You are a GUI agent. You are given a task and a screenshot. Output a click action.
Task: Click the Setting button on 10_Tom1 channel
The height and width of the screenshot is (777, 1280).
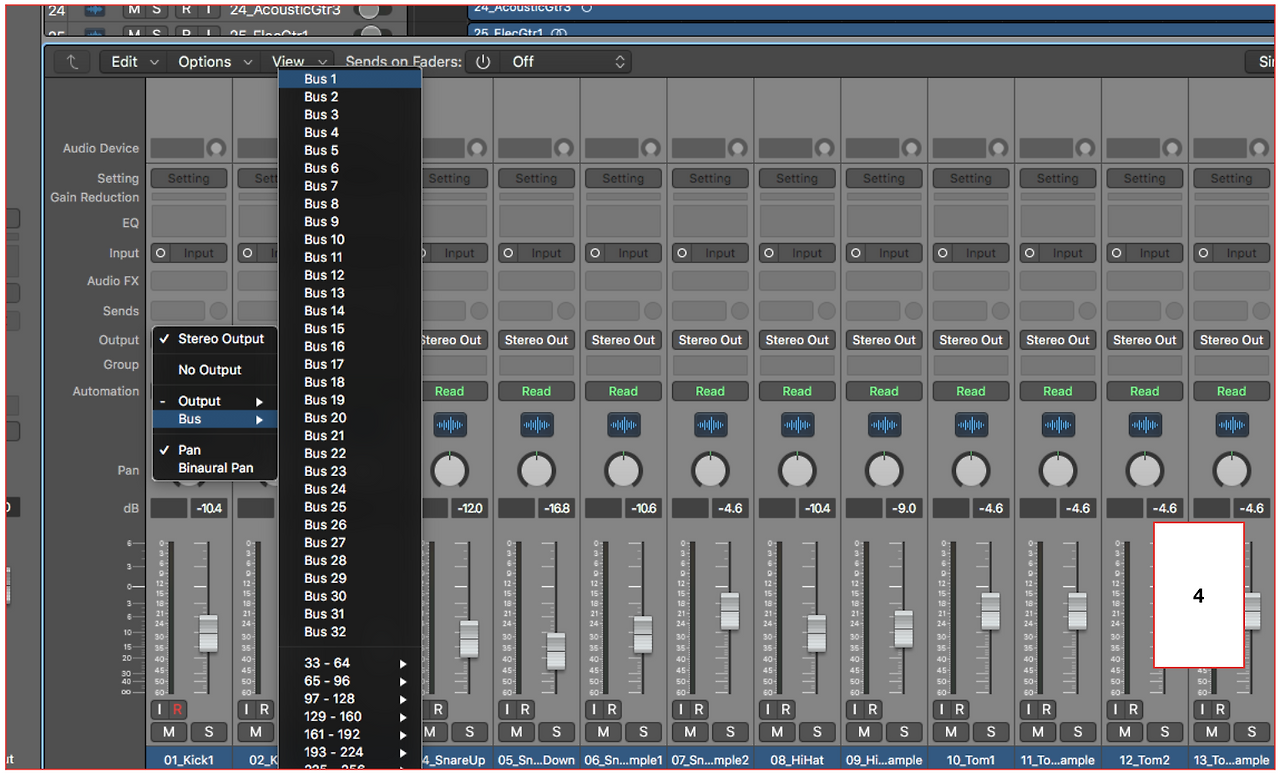coord(970,179)
